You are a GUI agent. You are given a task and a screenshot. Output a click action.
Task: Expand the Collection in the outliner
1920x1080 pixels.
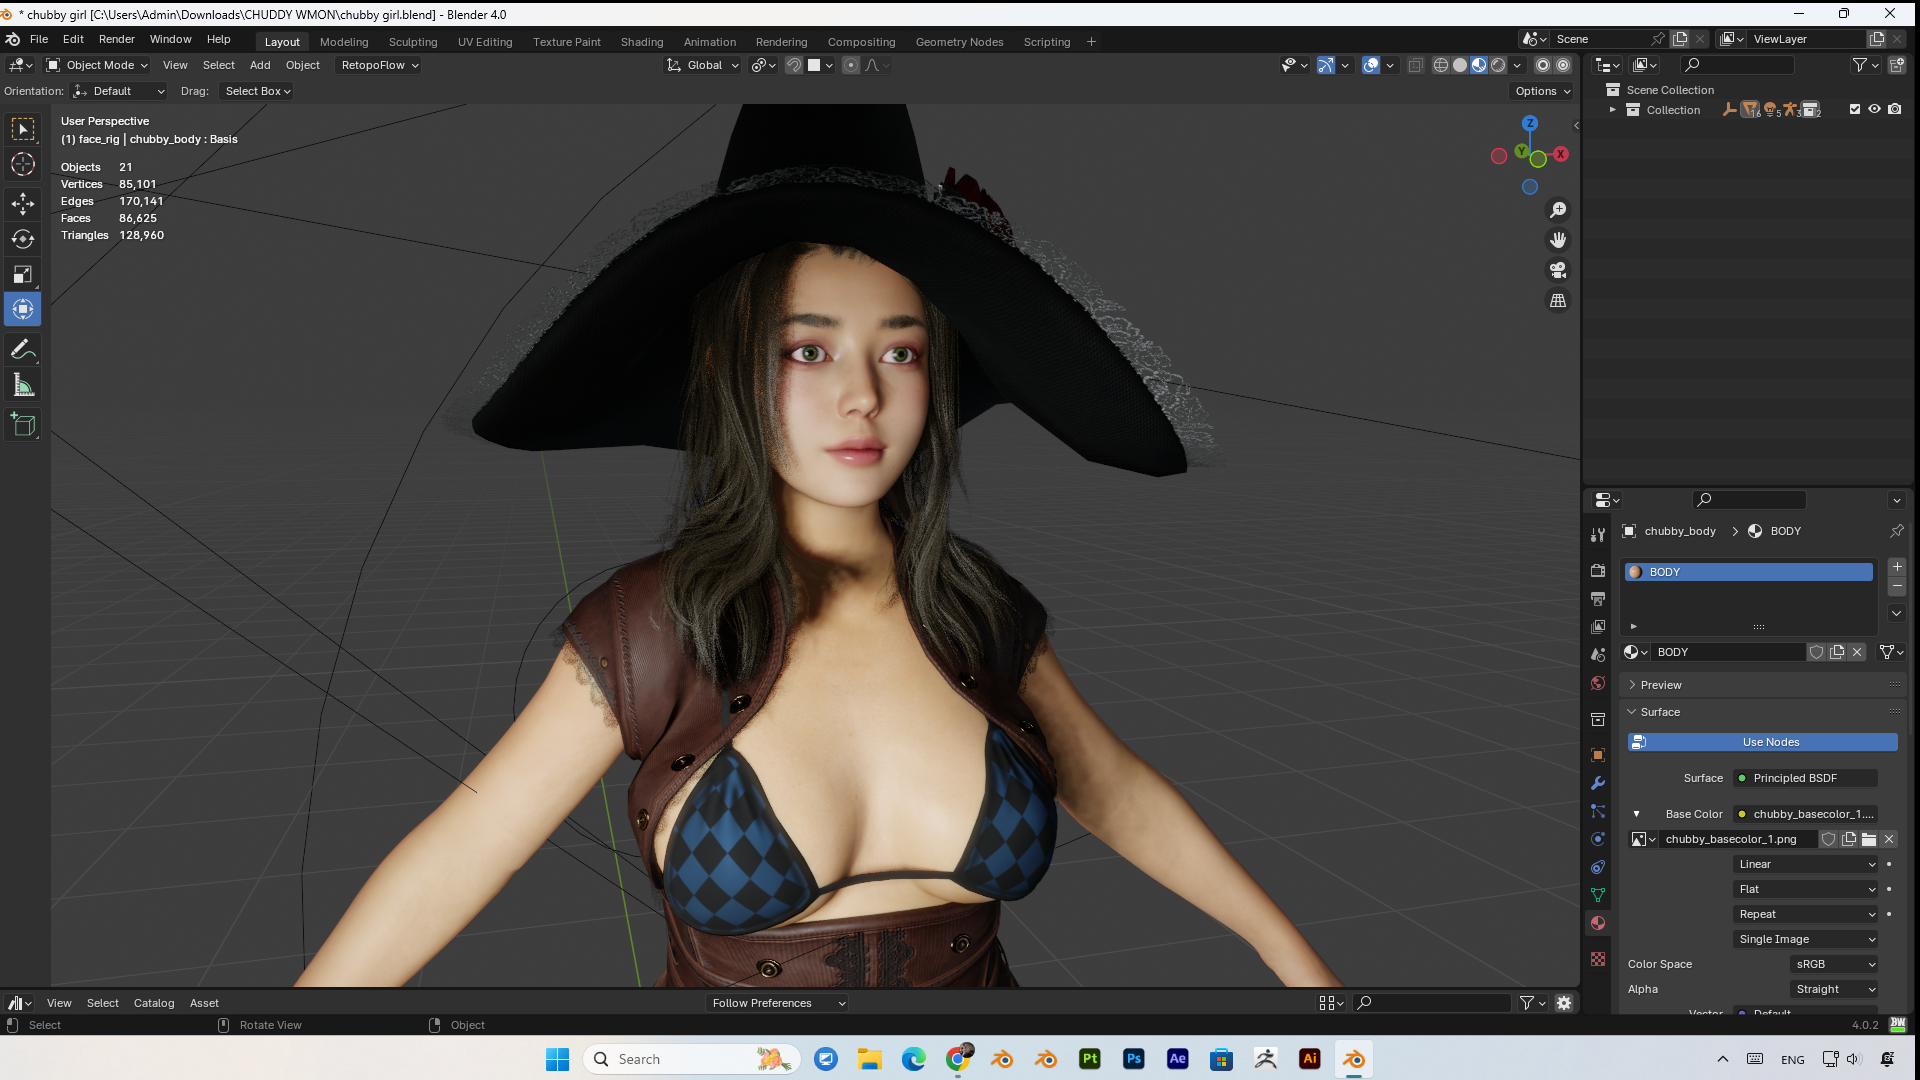point(1612,110)
